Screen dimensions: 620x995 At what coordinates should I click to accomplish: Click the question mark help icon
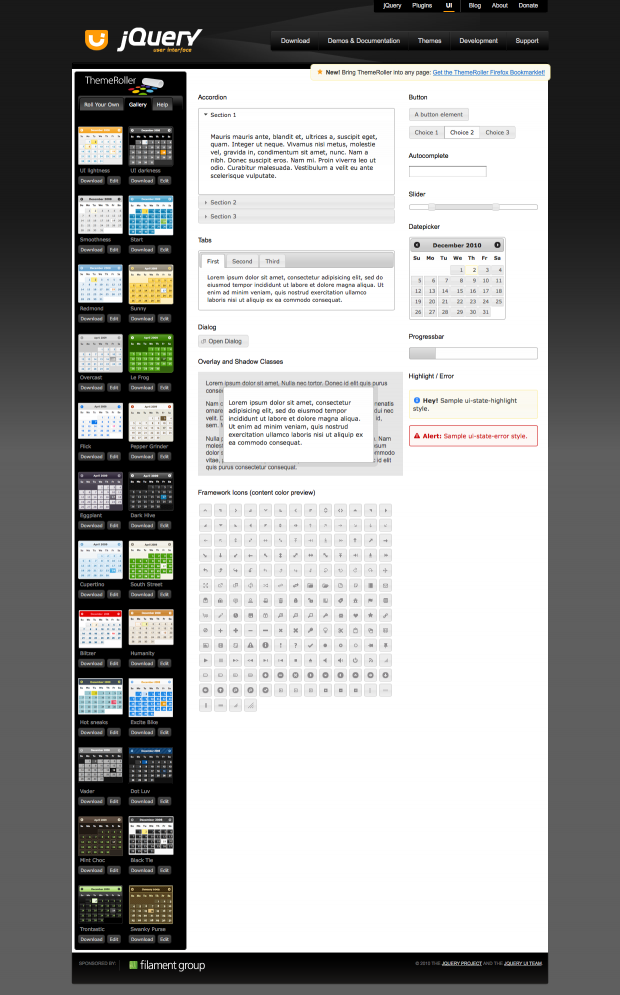tap(295, 645)
